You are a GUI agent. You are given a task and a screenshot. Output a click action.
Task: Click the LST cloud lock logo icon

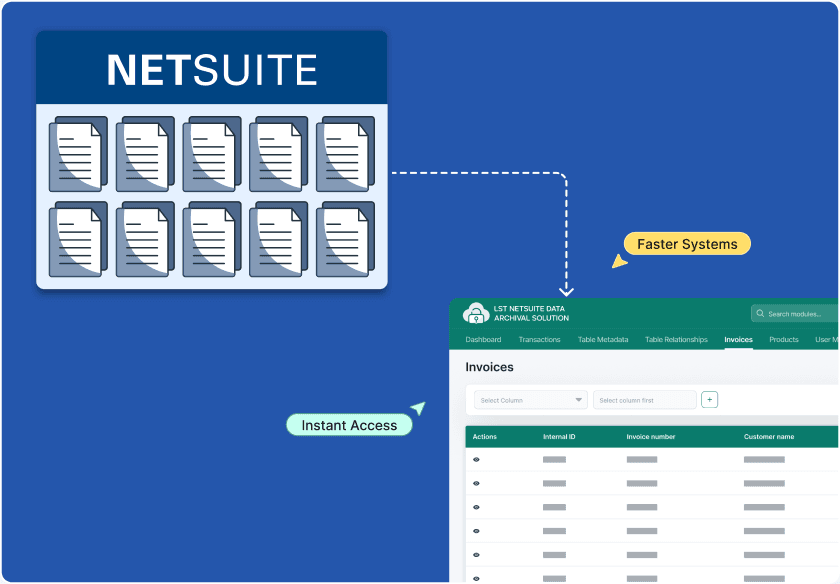pos(476,313)
